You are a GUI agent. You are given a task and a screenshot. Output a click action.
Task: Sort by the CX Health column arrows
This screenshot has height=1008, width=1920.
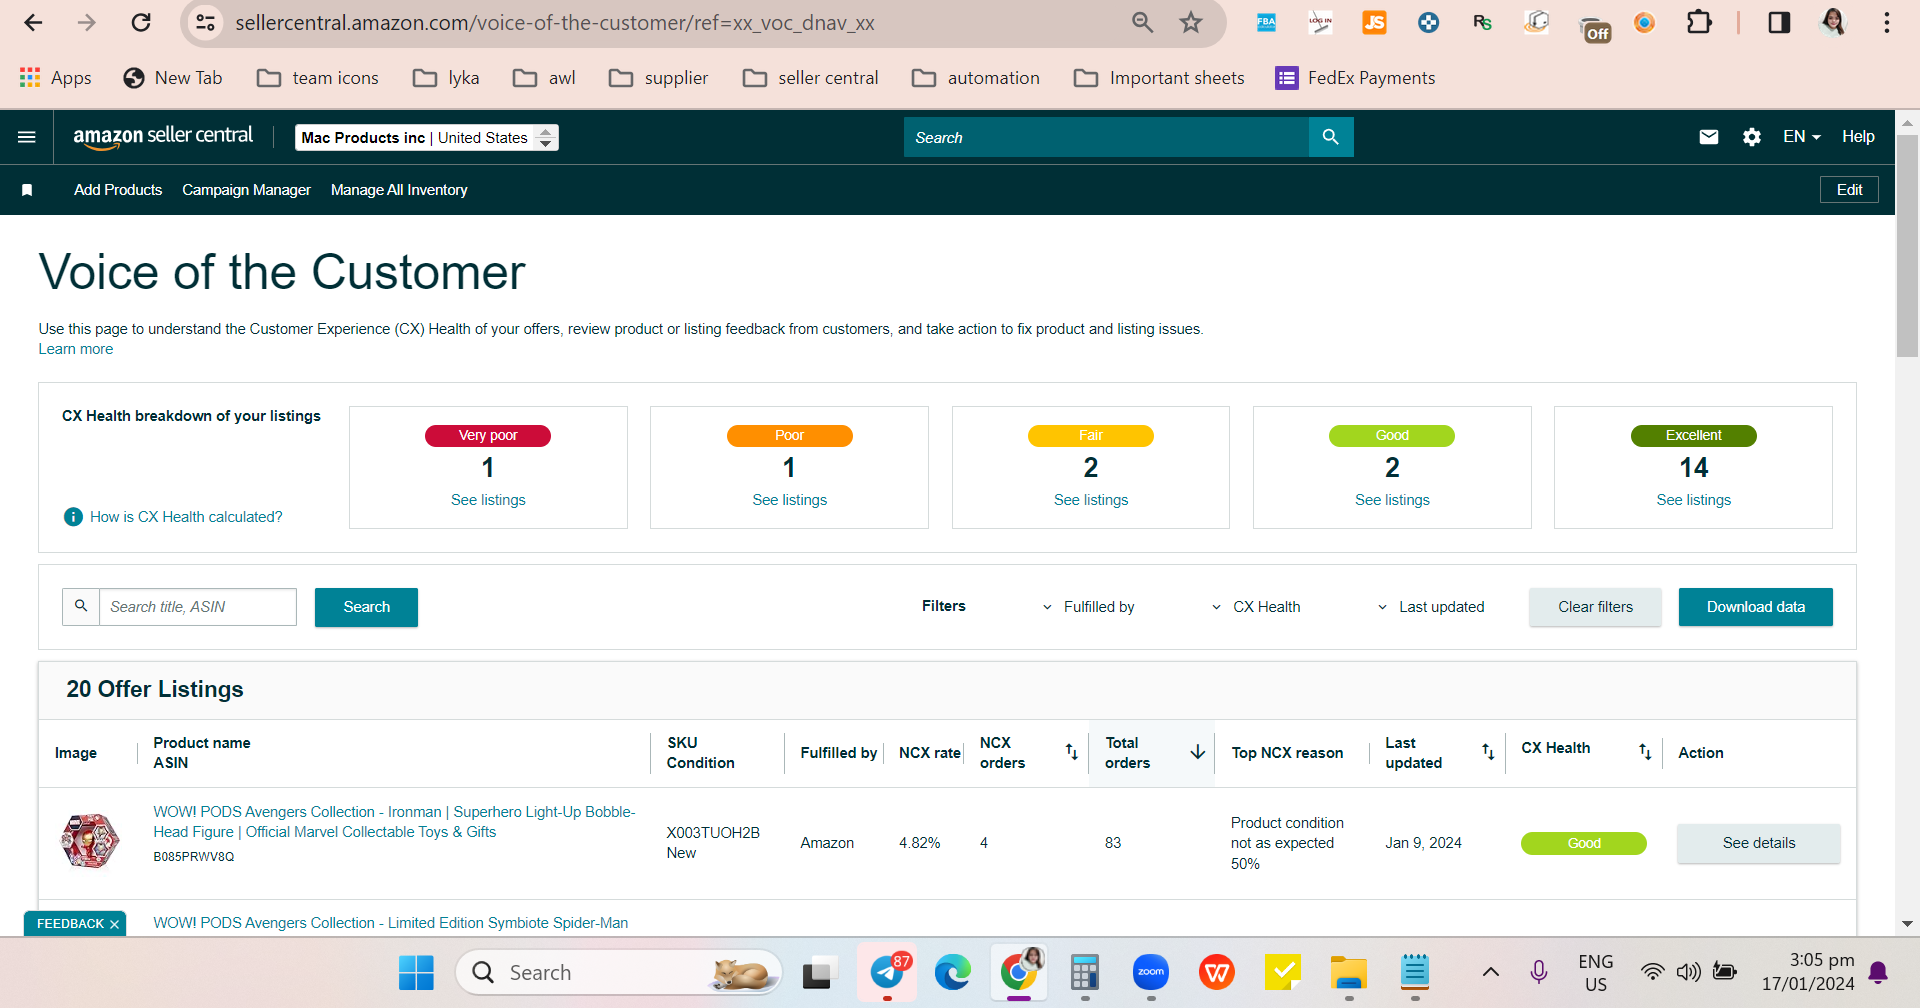pyautogui.click(x=1645, y=752)
